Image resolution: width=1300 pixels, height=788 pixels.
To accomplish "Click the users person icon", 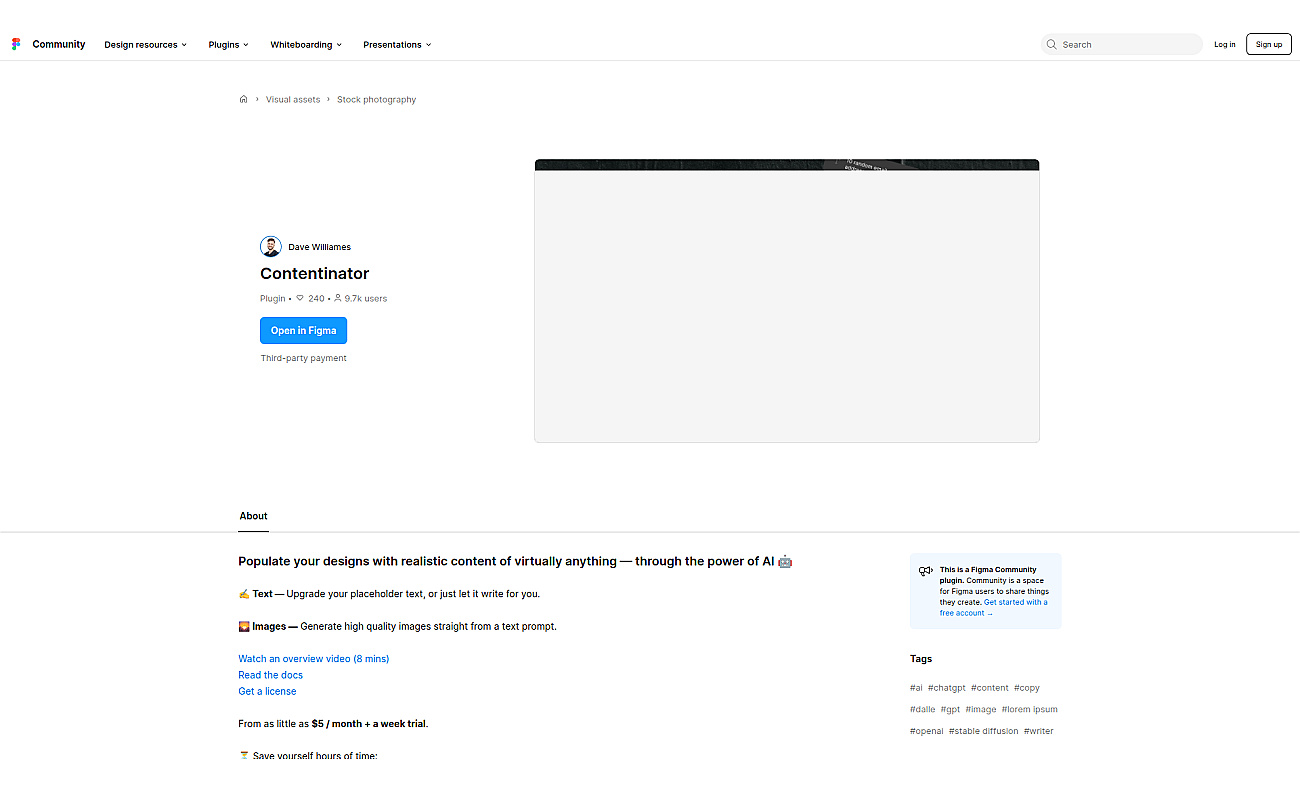I will coord(338,298).
